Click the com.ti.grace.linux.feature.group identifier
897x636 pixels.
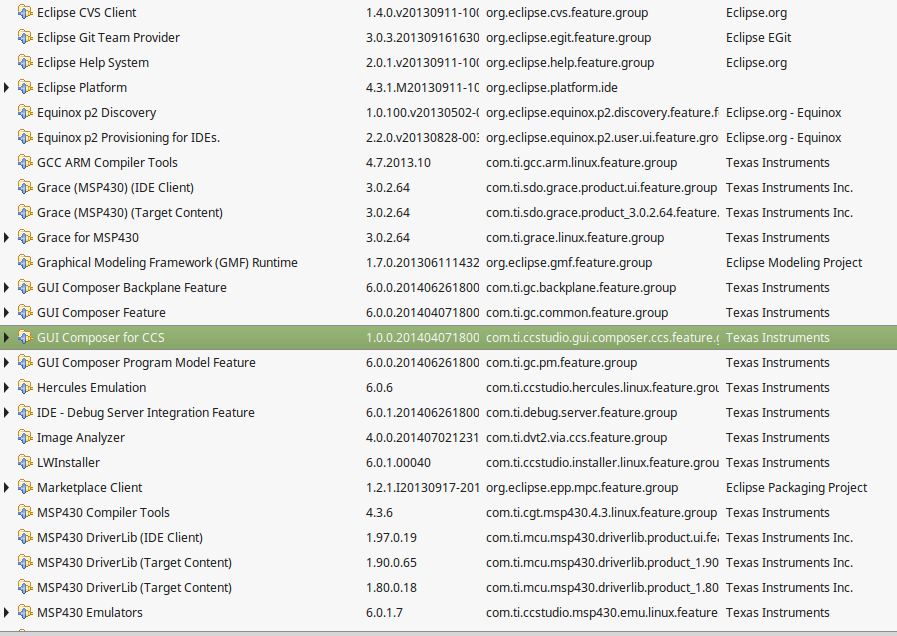pyautogui.click(x=575, y=237)
